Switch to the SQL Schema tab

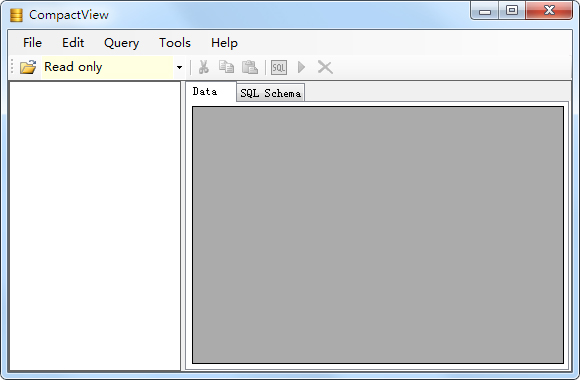[270, 93]
